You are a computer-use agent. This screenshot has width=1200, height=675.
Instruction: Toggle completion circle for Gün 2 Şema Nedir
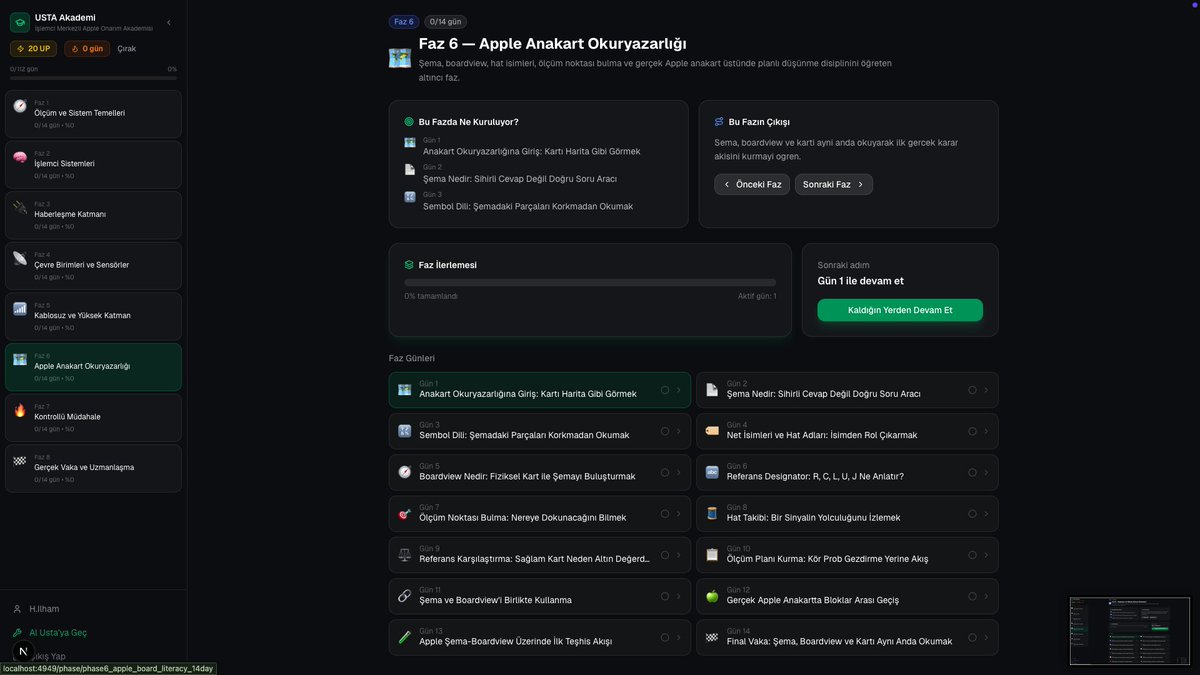coord(972,390)
